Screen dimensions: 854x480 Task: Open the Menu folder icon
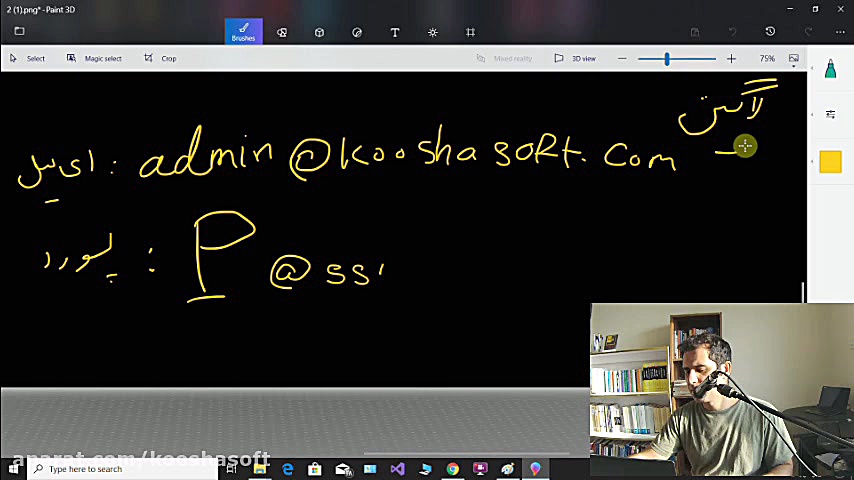(x=19, y=32)
